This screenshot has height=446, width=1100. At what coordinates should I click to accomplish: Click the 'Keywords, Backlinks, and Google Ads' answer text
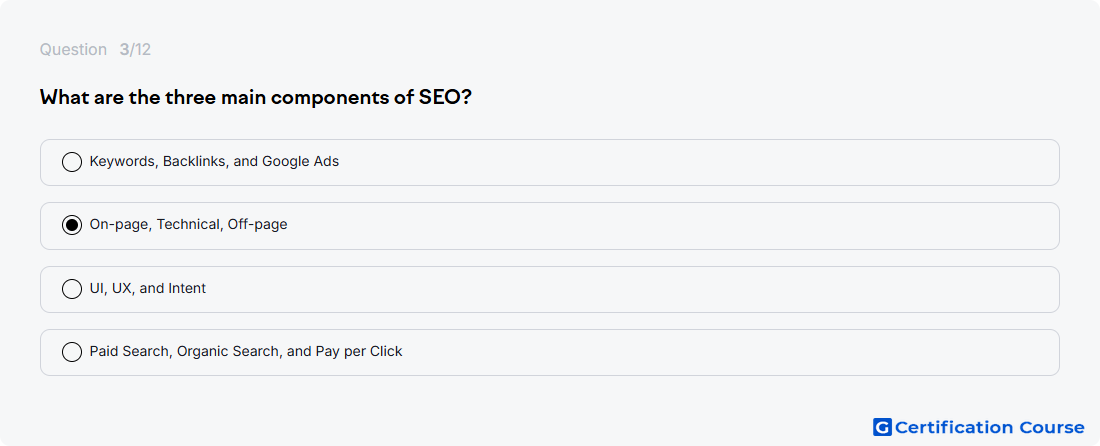coord(214,162)
